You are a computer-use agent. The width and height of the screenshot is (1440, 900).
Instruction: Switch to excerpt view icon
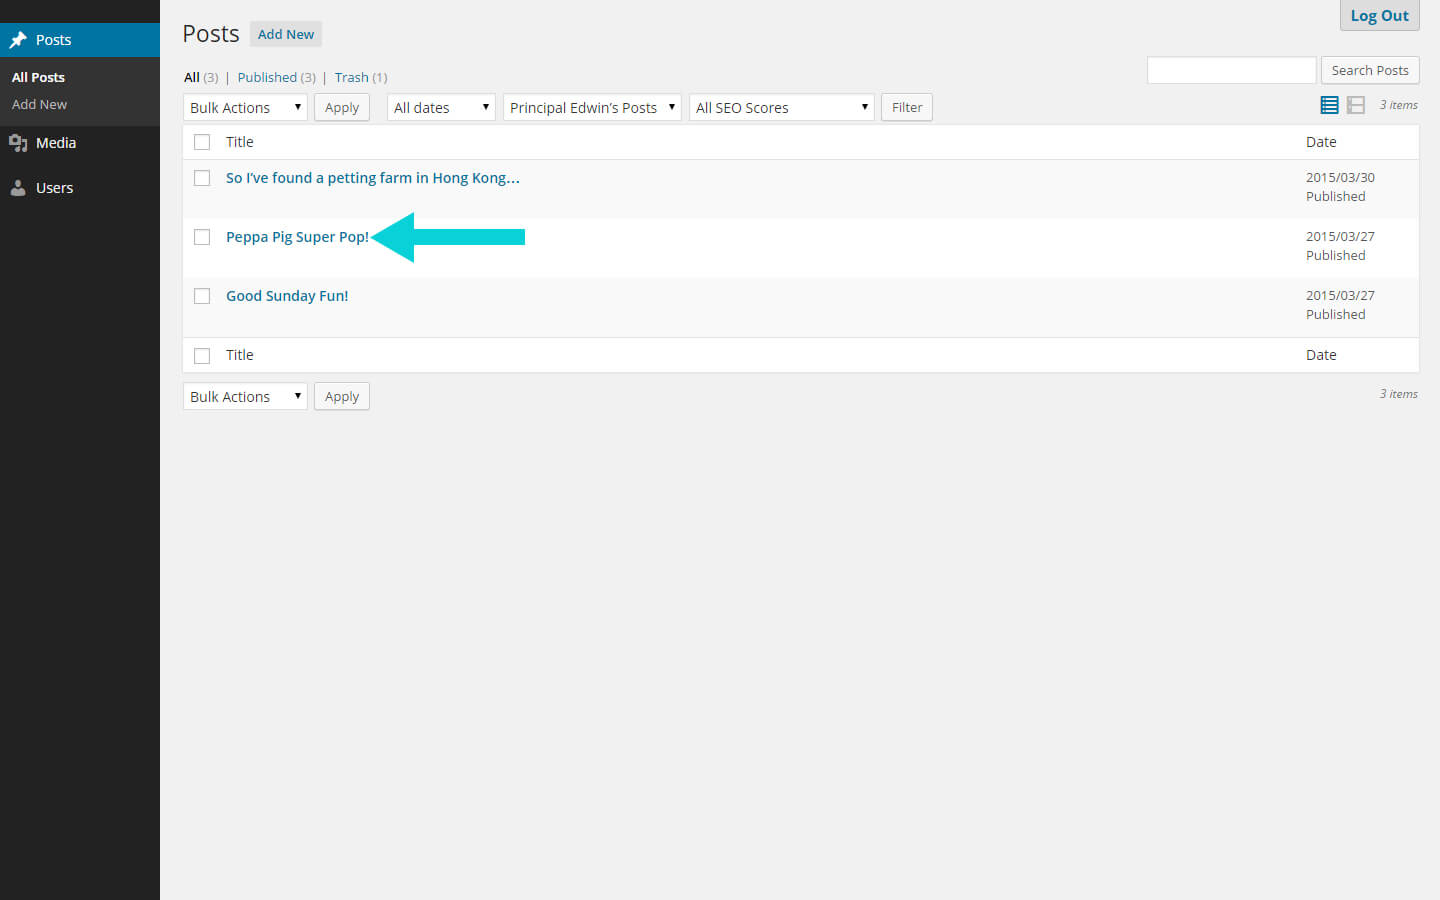click(x=1356, y=105)
